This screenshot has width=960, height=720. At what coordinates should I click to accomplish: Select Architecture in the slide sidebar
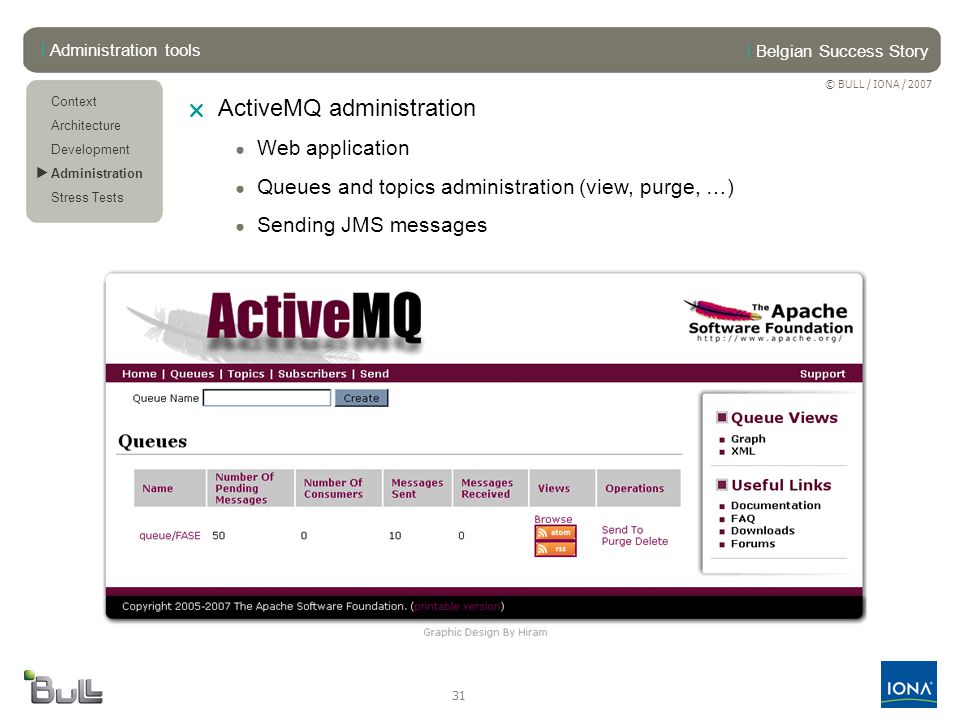86,125
